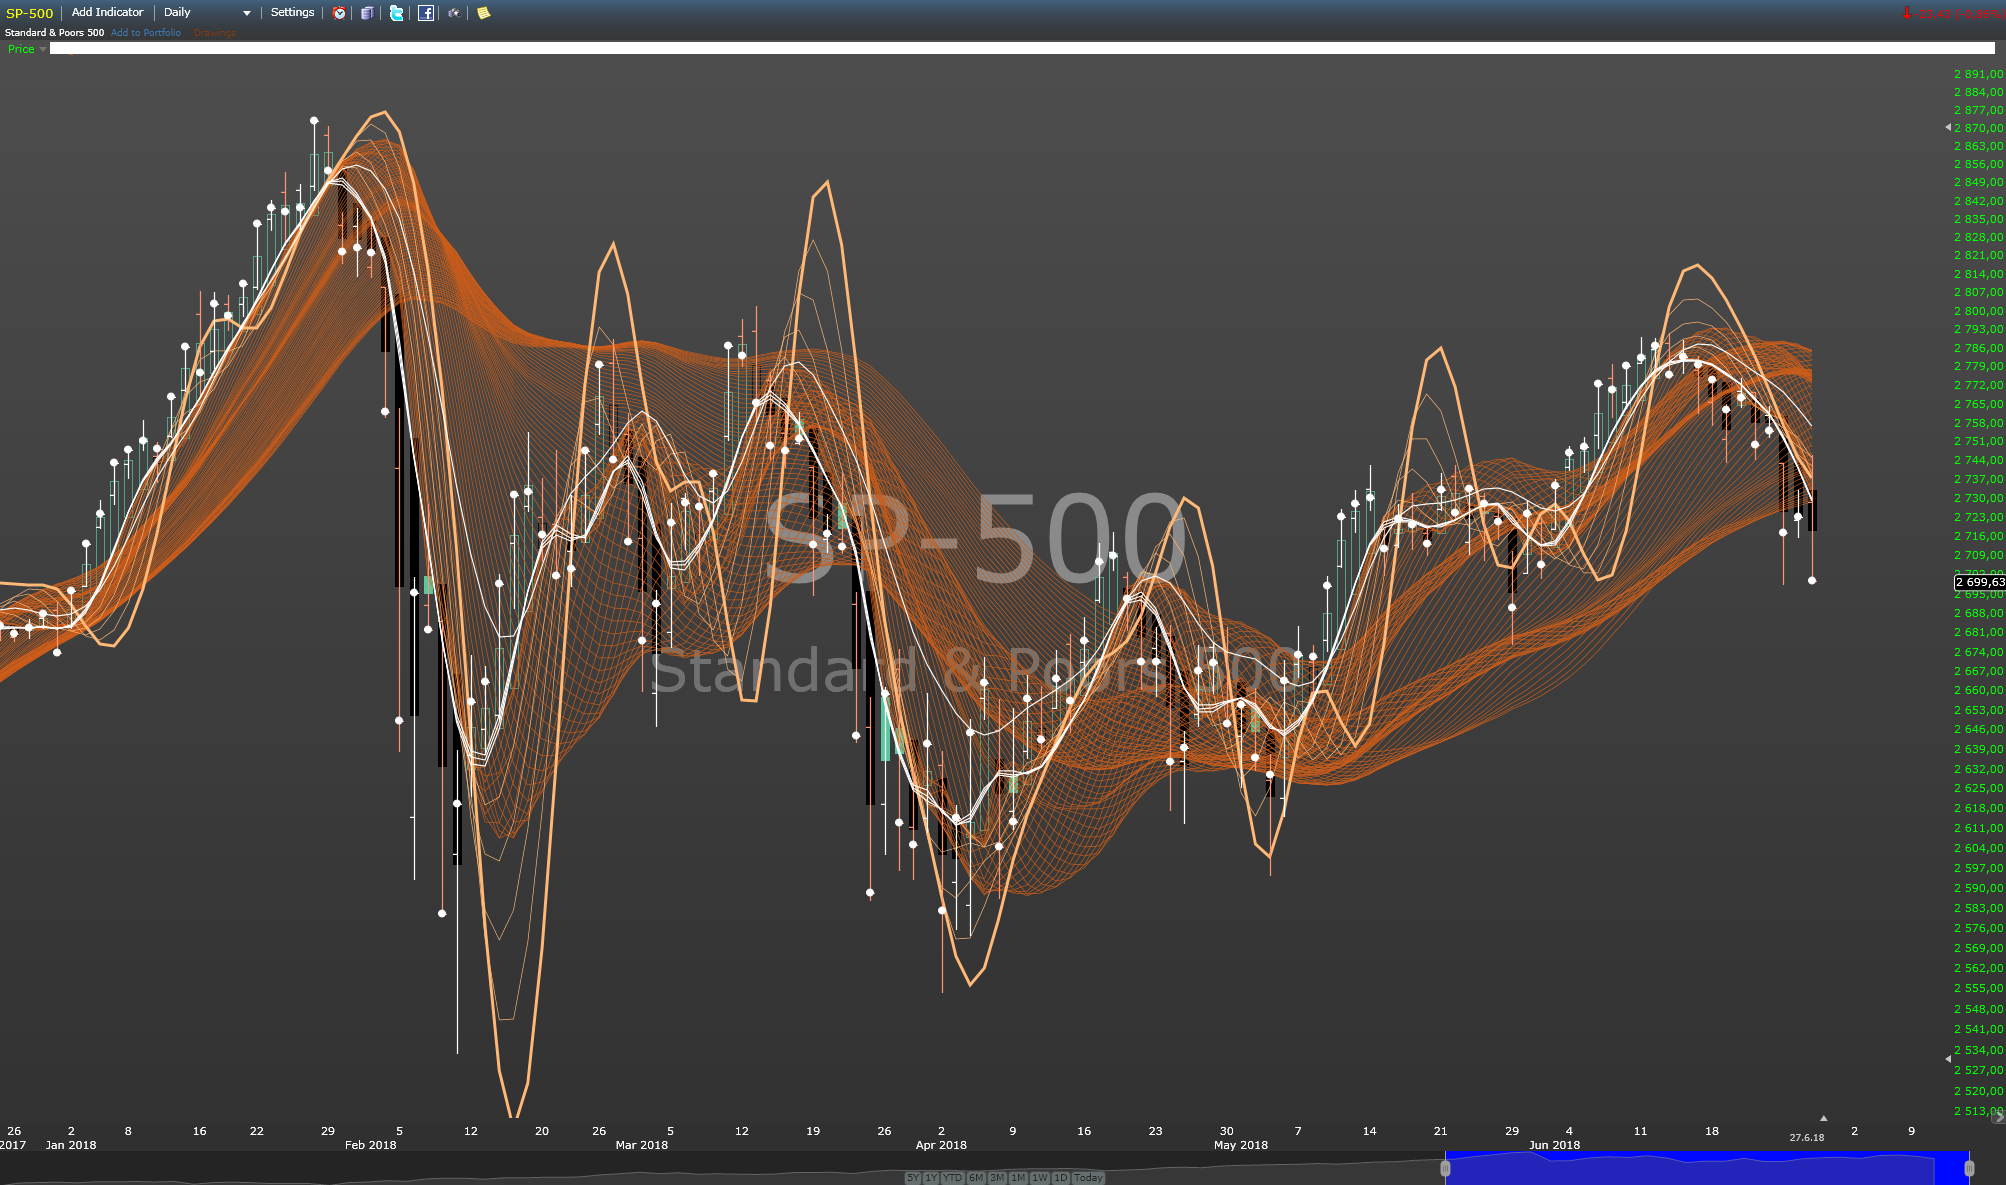Open the Settings menu
The width and height of the screenshot is (2006, 1185).
coord(292,13)
